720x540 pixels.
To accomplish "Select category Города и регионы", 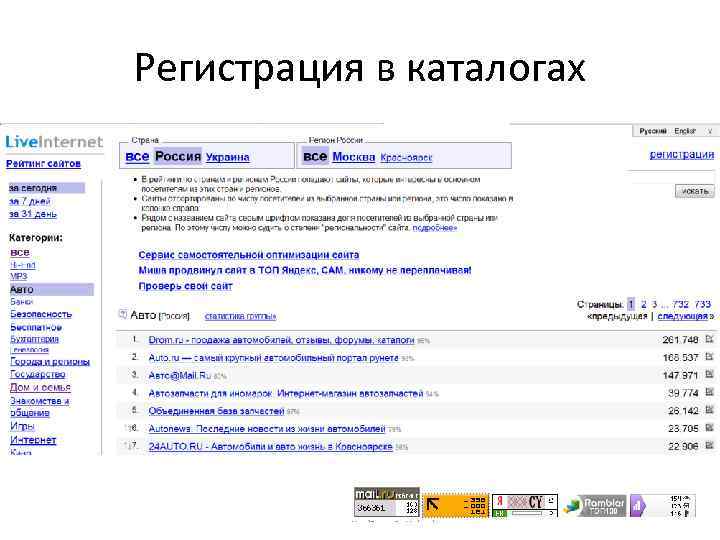I will click(x=50, y=361).
